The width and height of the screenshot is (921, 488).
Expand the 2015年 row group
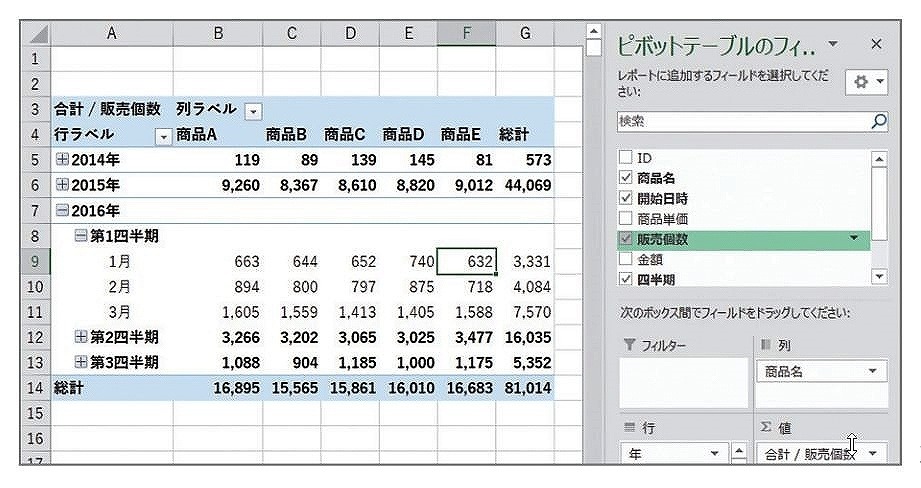62,184
